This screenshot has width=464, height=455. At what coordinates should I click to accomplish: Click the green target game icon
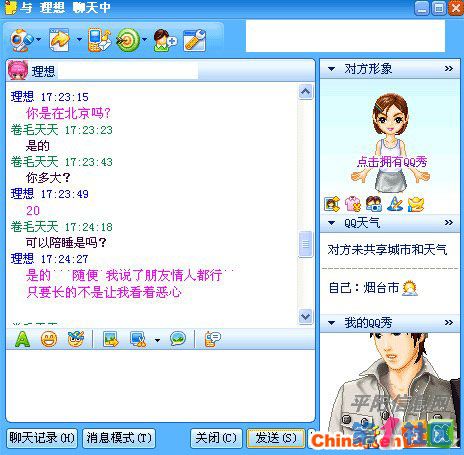click(x=128, y=40)
